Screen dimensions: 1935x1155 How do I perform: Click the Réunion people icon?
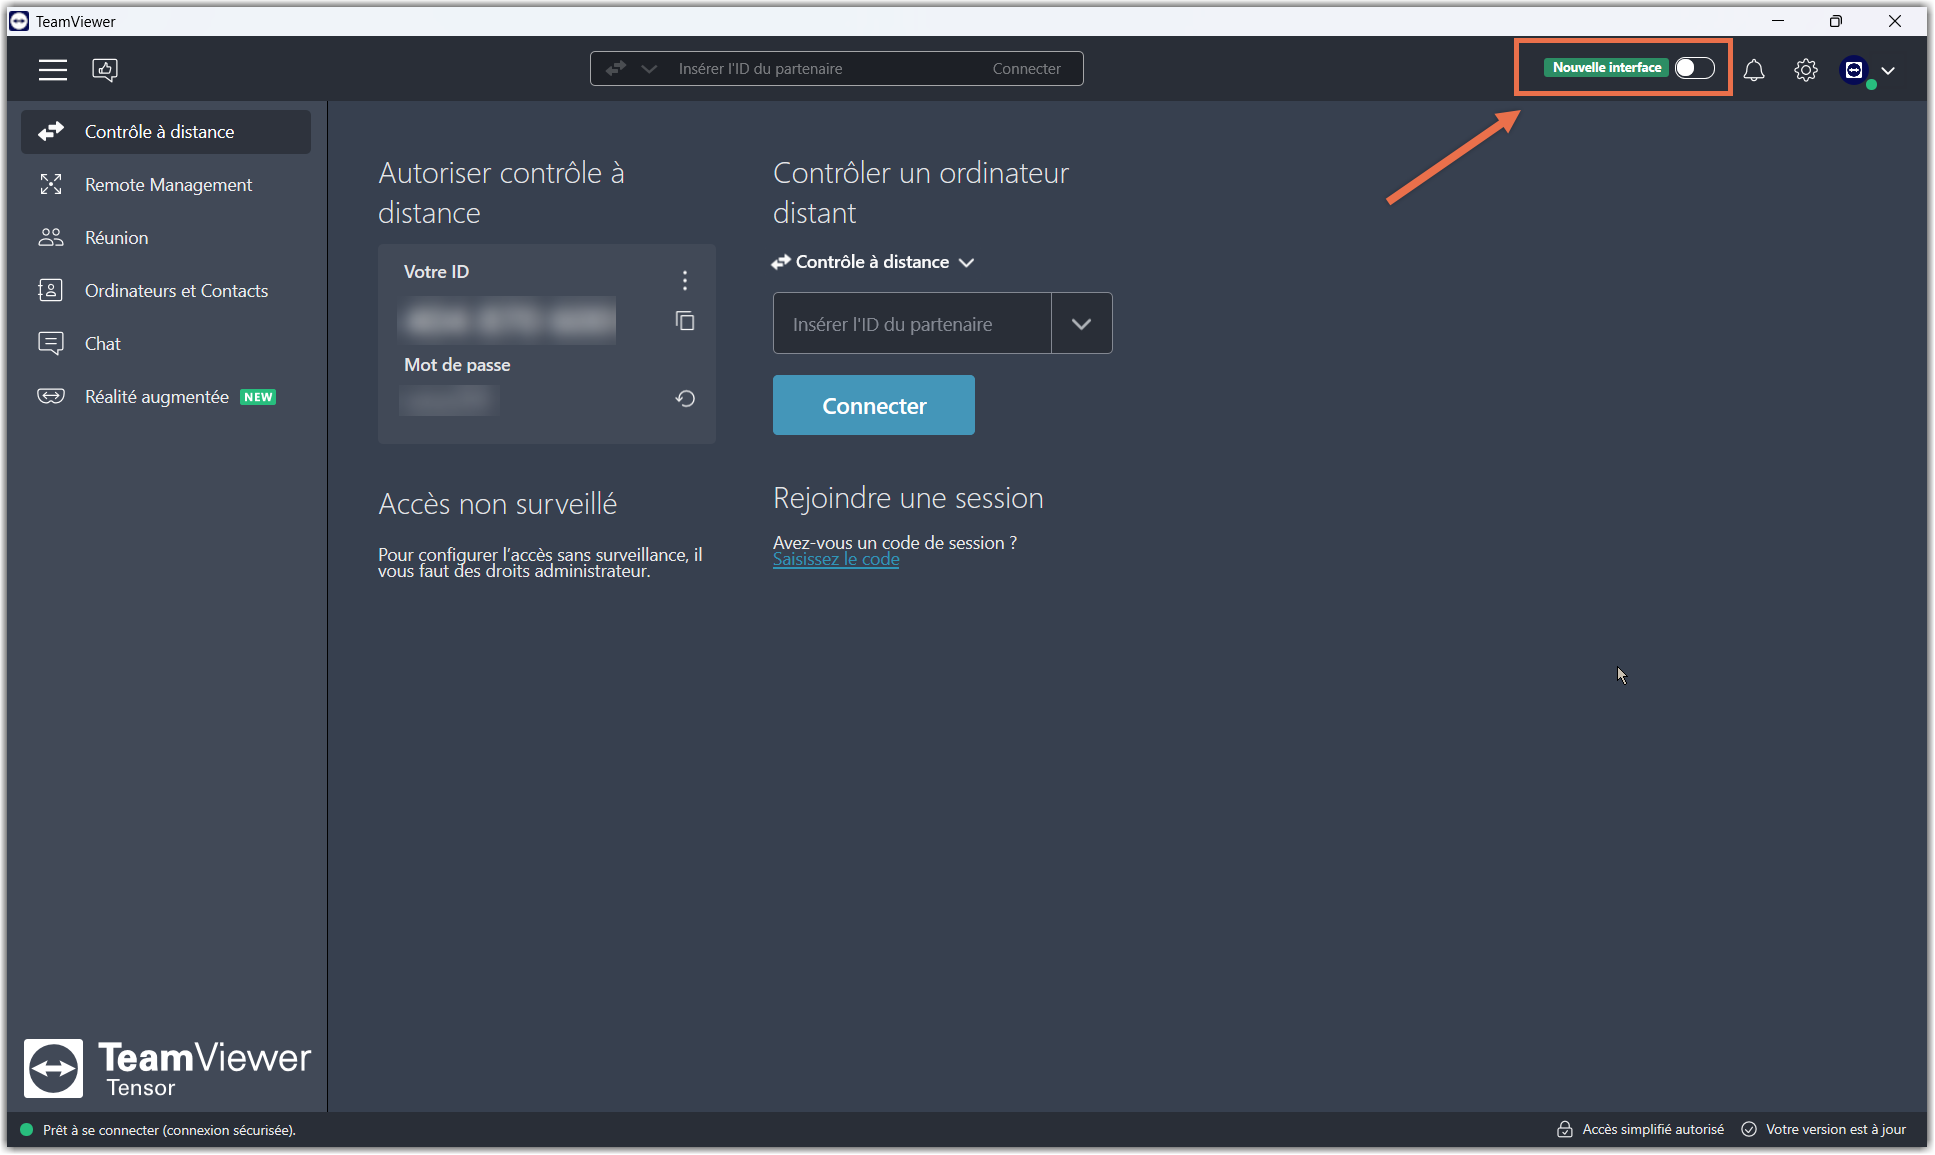pos(51,238)
